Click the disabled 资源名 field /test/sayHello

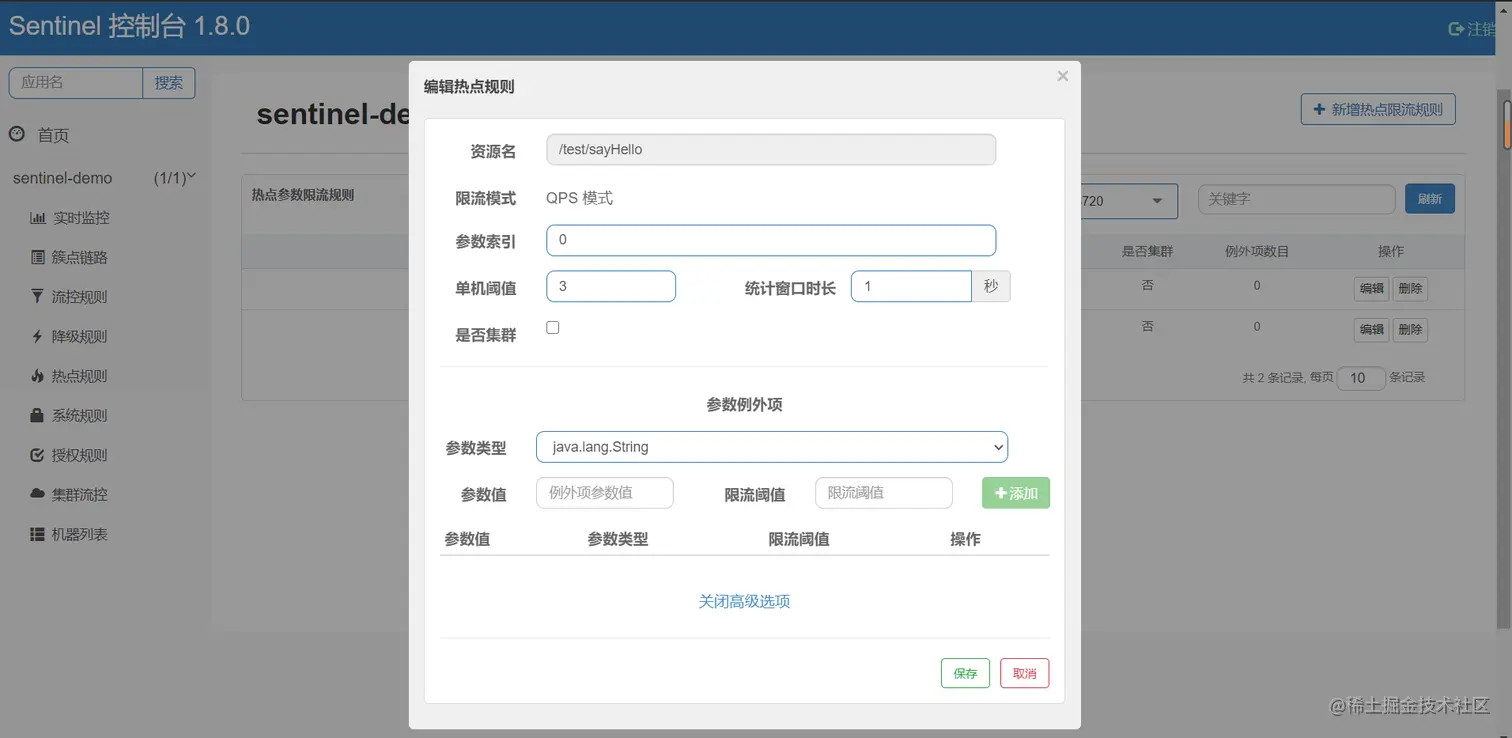(x=771, y=149)
